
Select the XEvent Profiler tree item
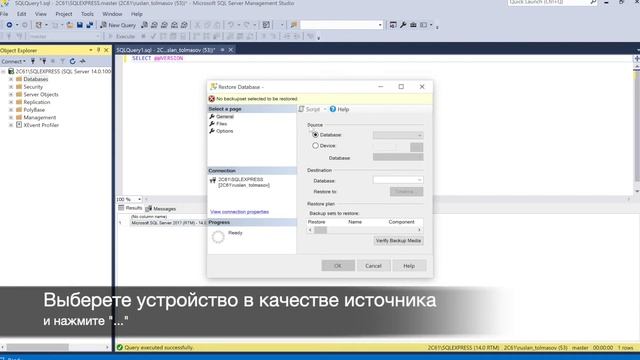41,125
